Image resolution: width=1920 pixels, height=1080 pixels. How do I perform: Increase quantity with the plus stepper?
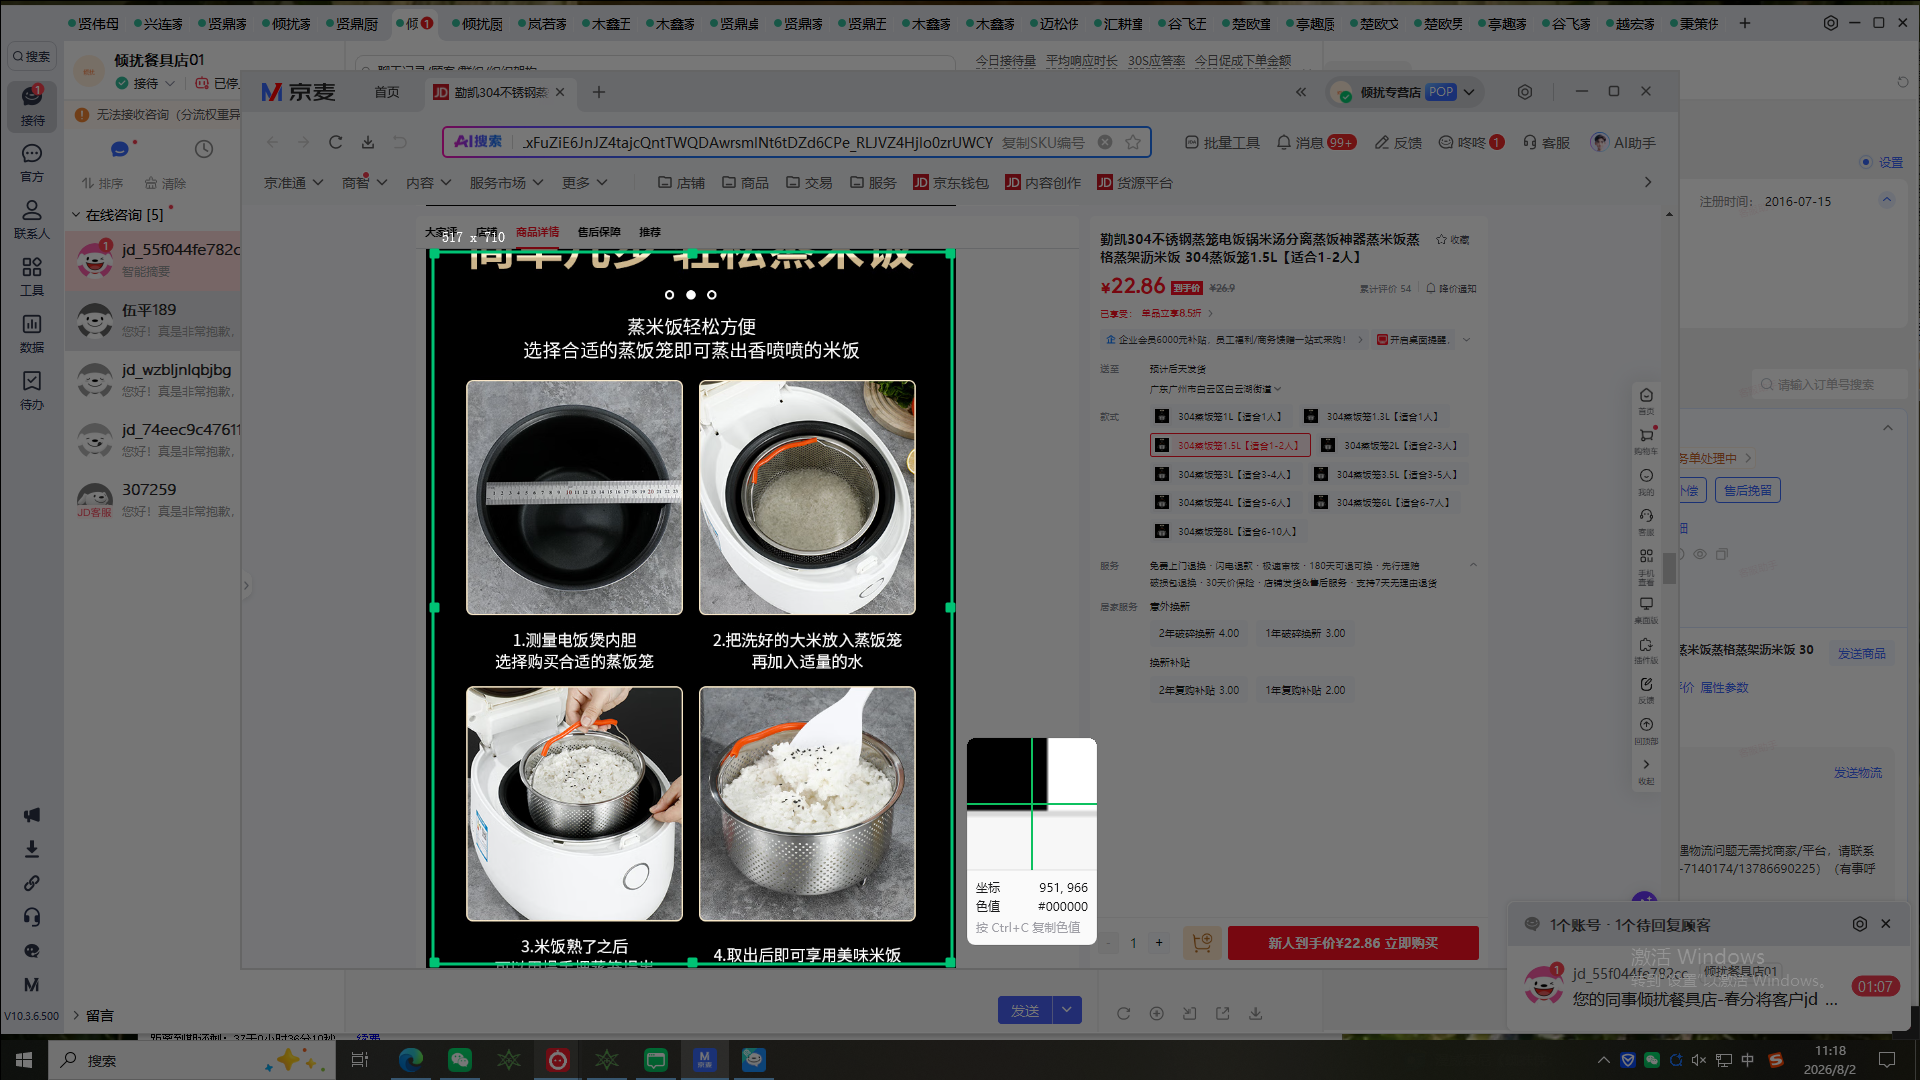[x=1159, y=943]
